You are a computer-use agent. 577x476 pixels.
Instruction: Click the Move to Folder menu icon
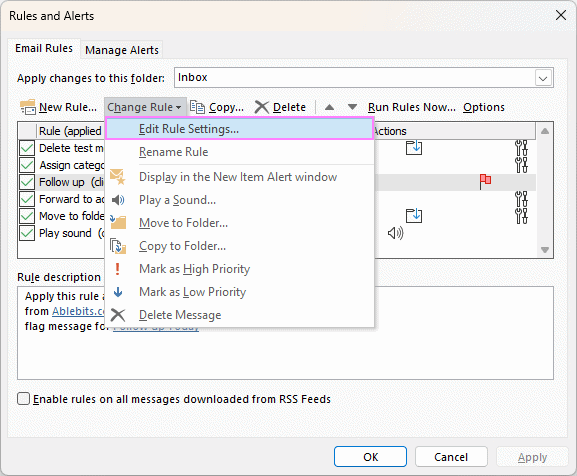[x=118, y=223]
